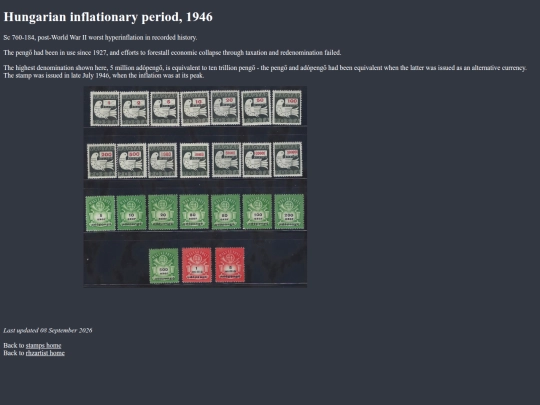
Task: Open the rhzartist home link
Action: [45, 353]
